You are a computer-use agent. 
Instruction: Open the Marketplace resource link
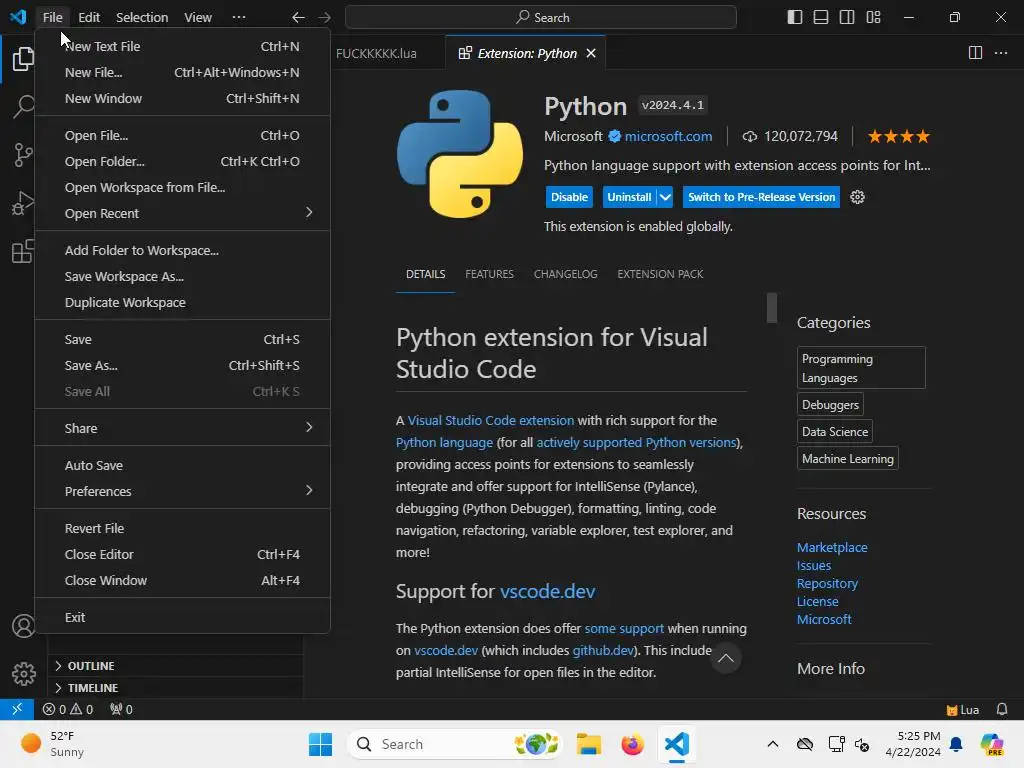click(x=832, y=547)
